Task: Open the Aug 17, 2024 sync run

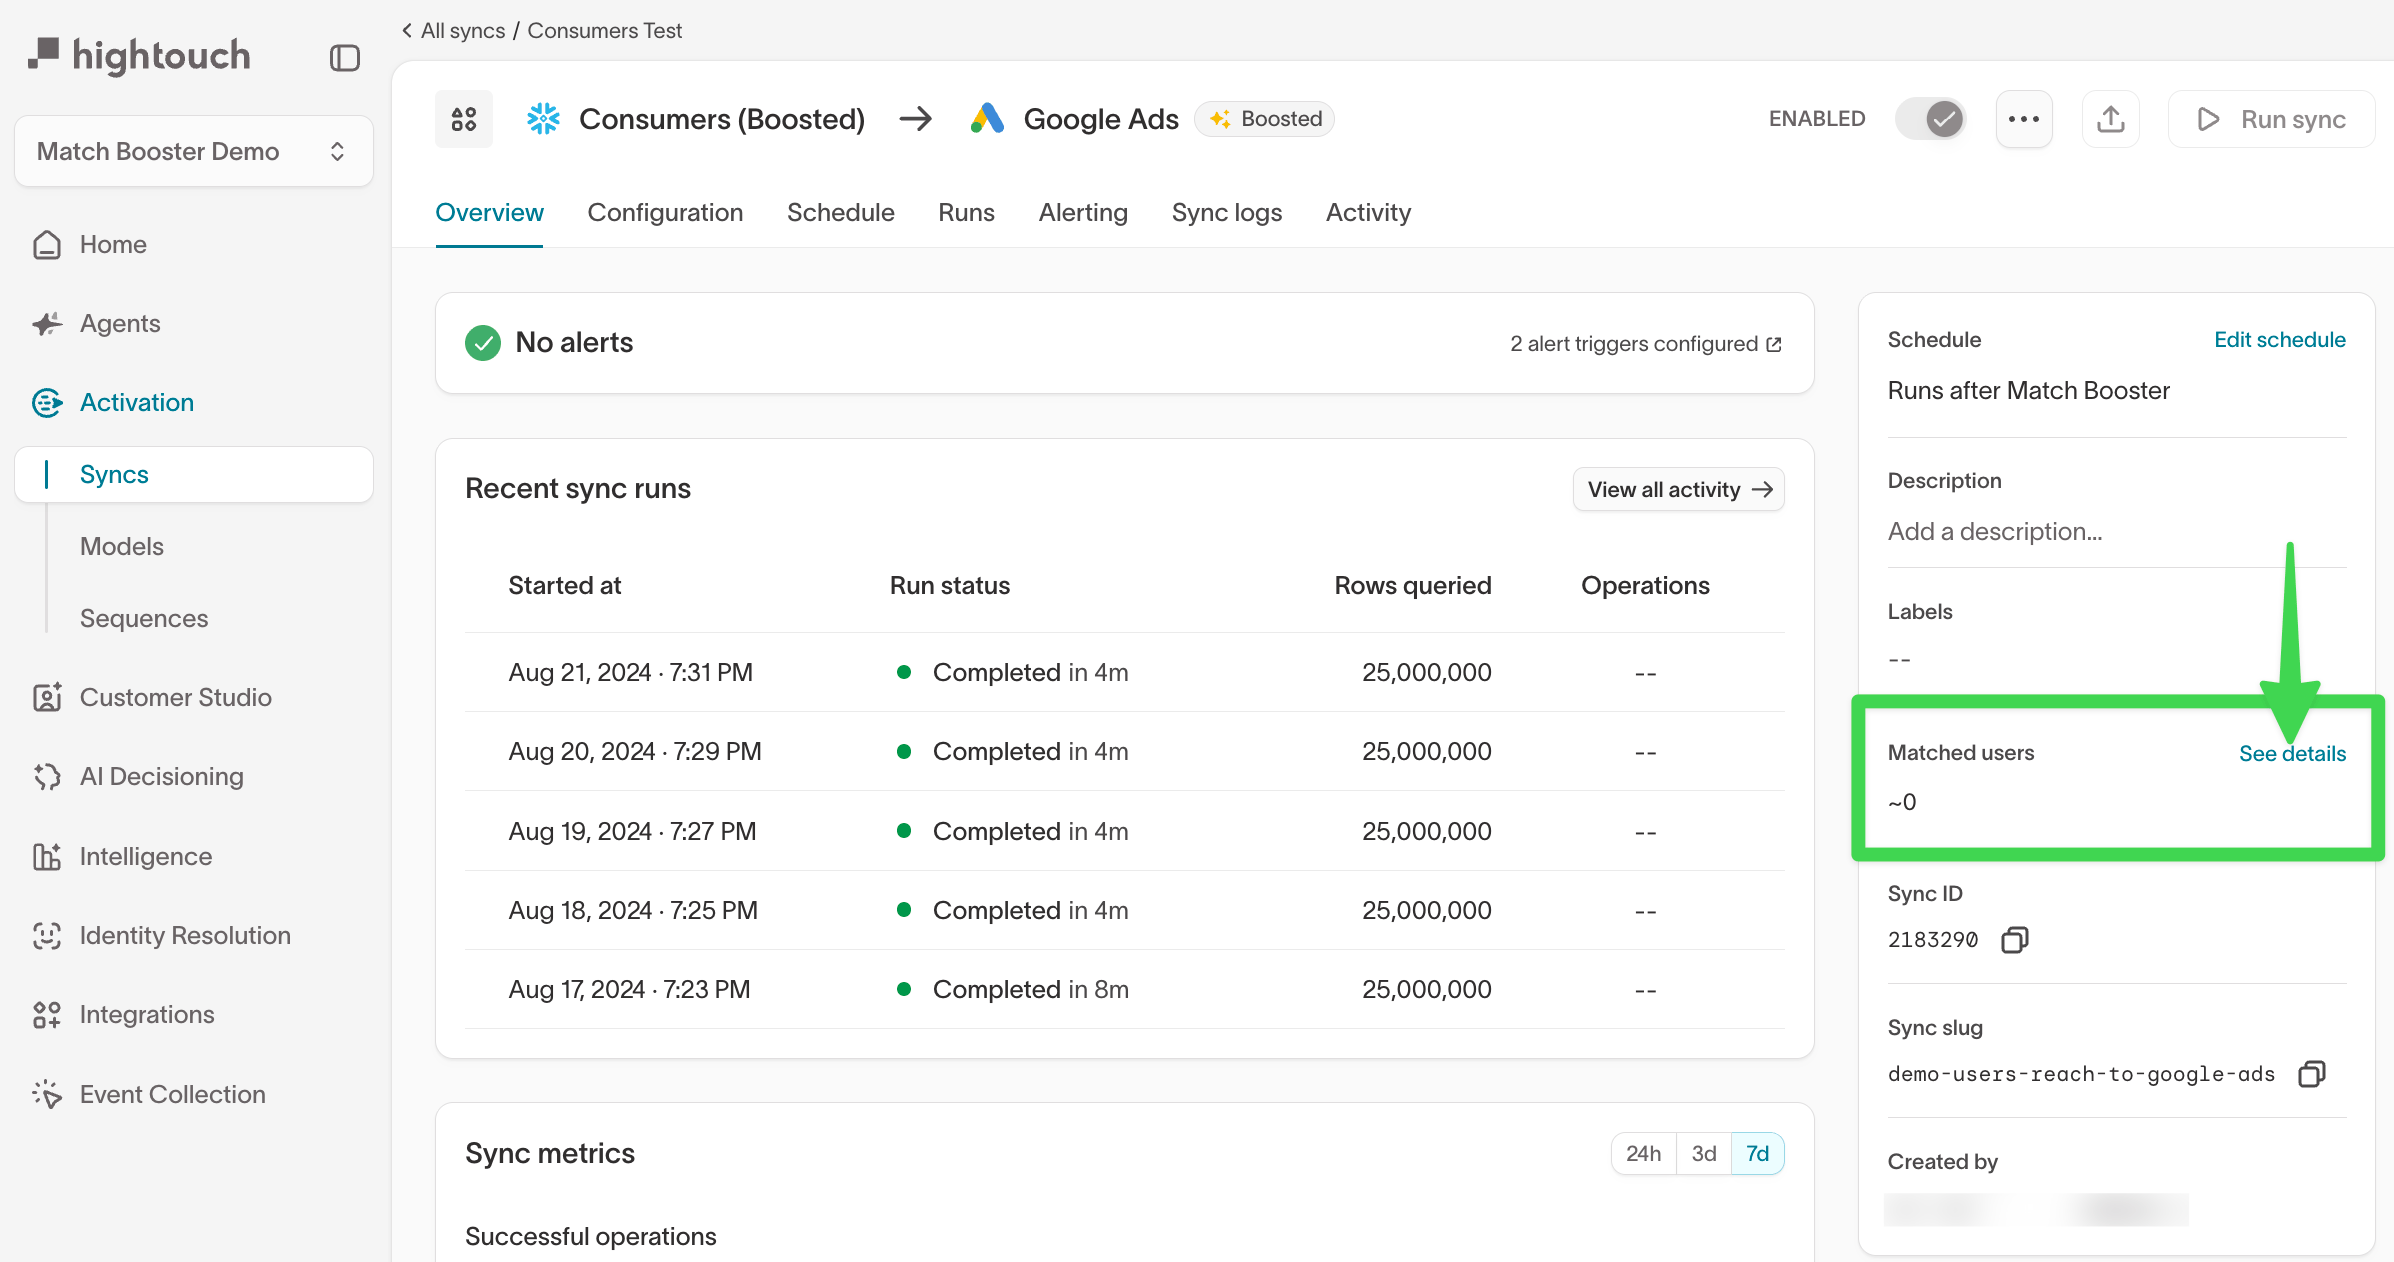Action: pyautogui.click(x=1124, y=989)
